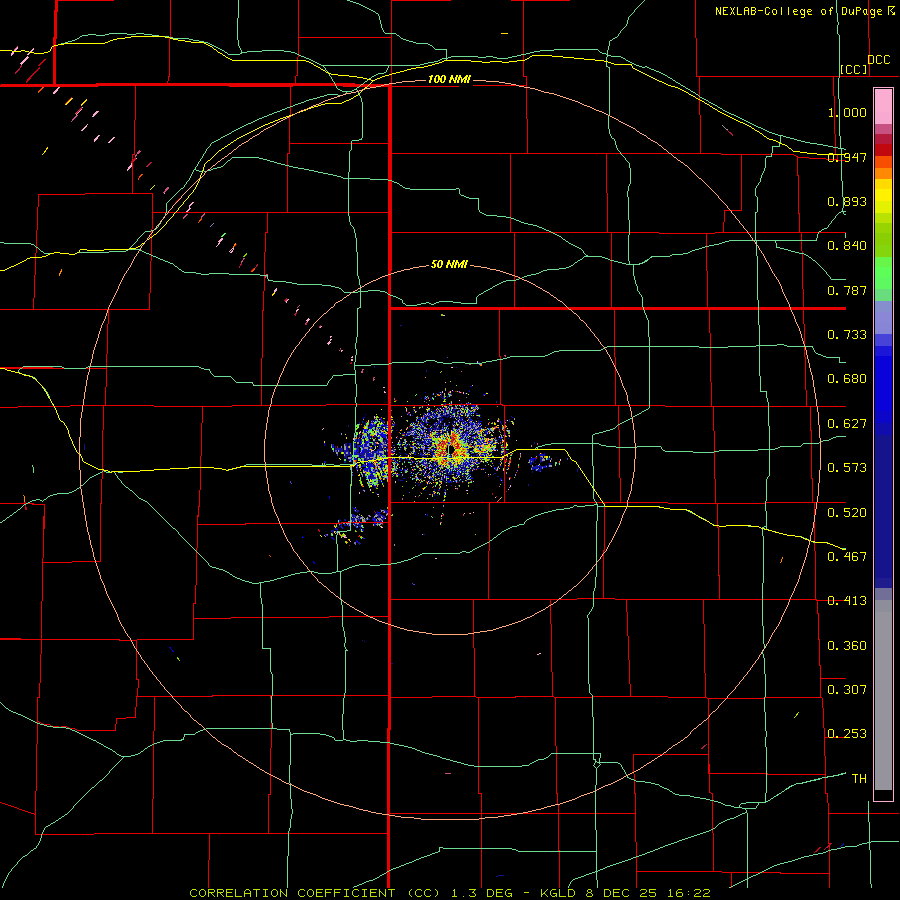Image resolution: width=900 pixels, height=900 pixels.
Task: Select the 0.733 scale value
Action: pyautogui.click(x=847, y=335)
